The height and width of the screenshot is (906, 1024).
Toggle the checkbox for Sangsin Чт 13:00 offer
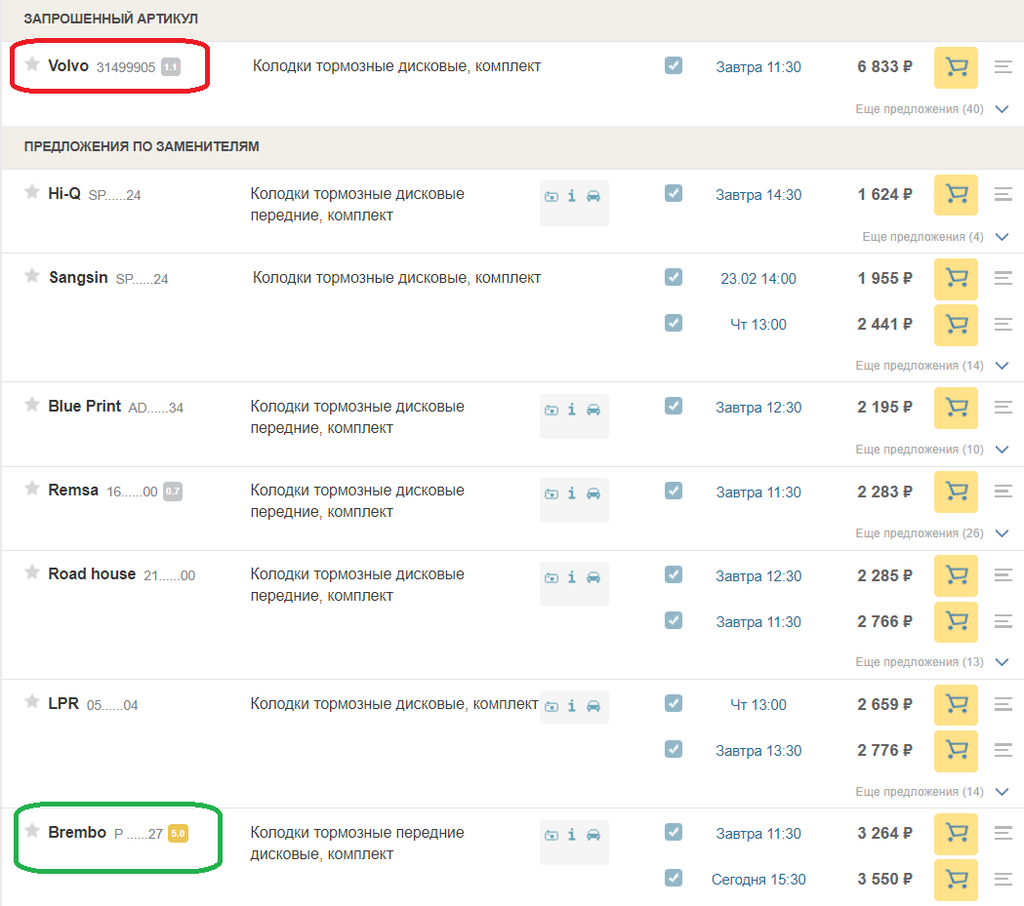click(x=673, y=323)
